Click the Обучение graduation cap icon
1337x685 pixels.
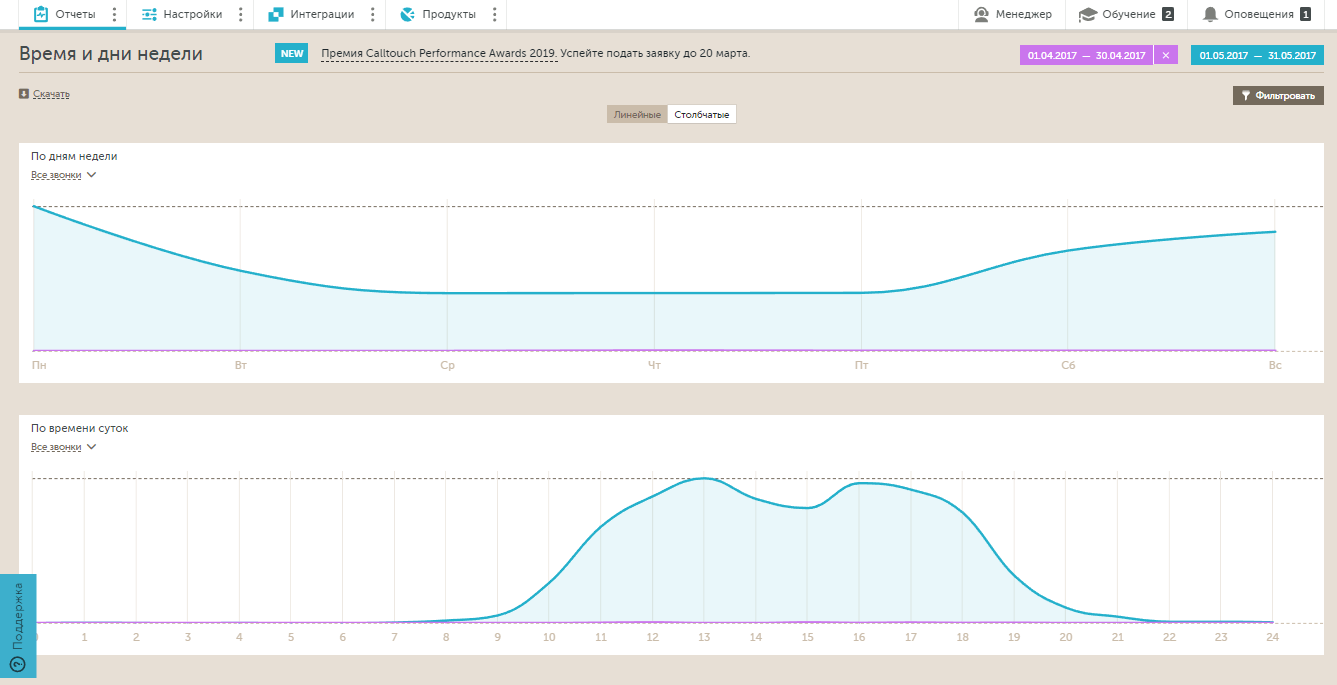click(x=1088, y=14)
